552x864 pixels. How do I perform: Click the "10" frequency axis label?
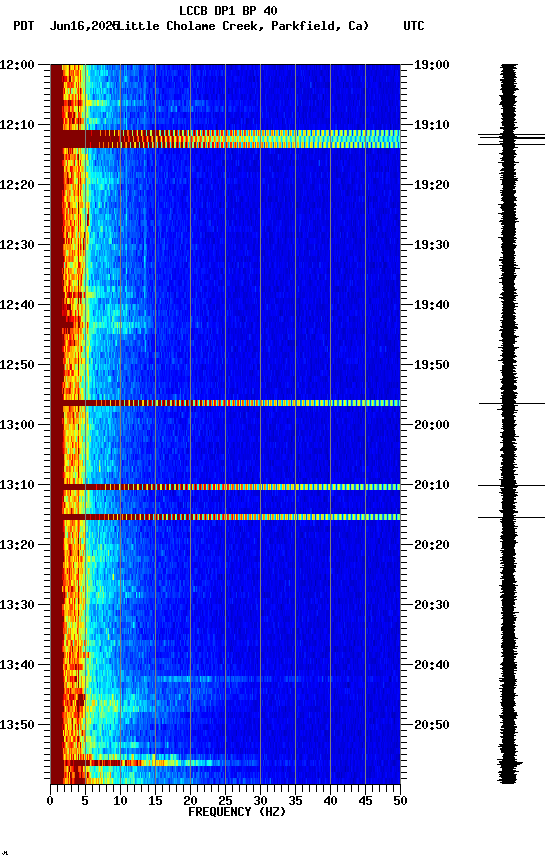120,801
